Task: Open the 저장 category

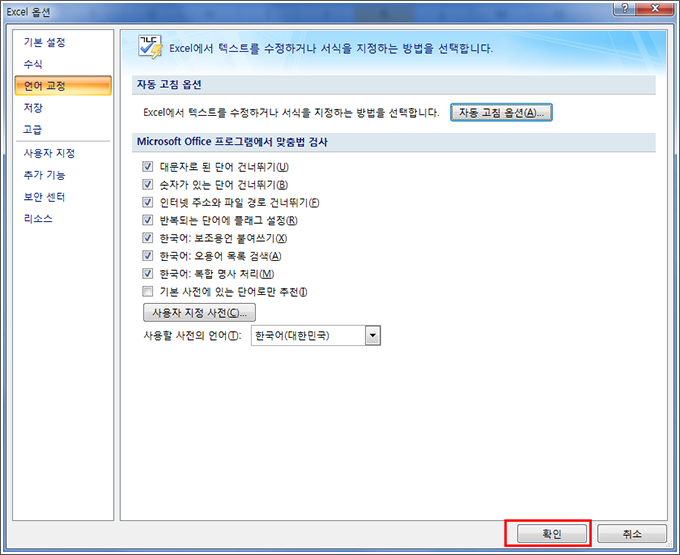Action: [x=33, y=108]
